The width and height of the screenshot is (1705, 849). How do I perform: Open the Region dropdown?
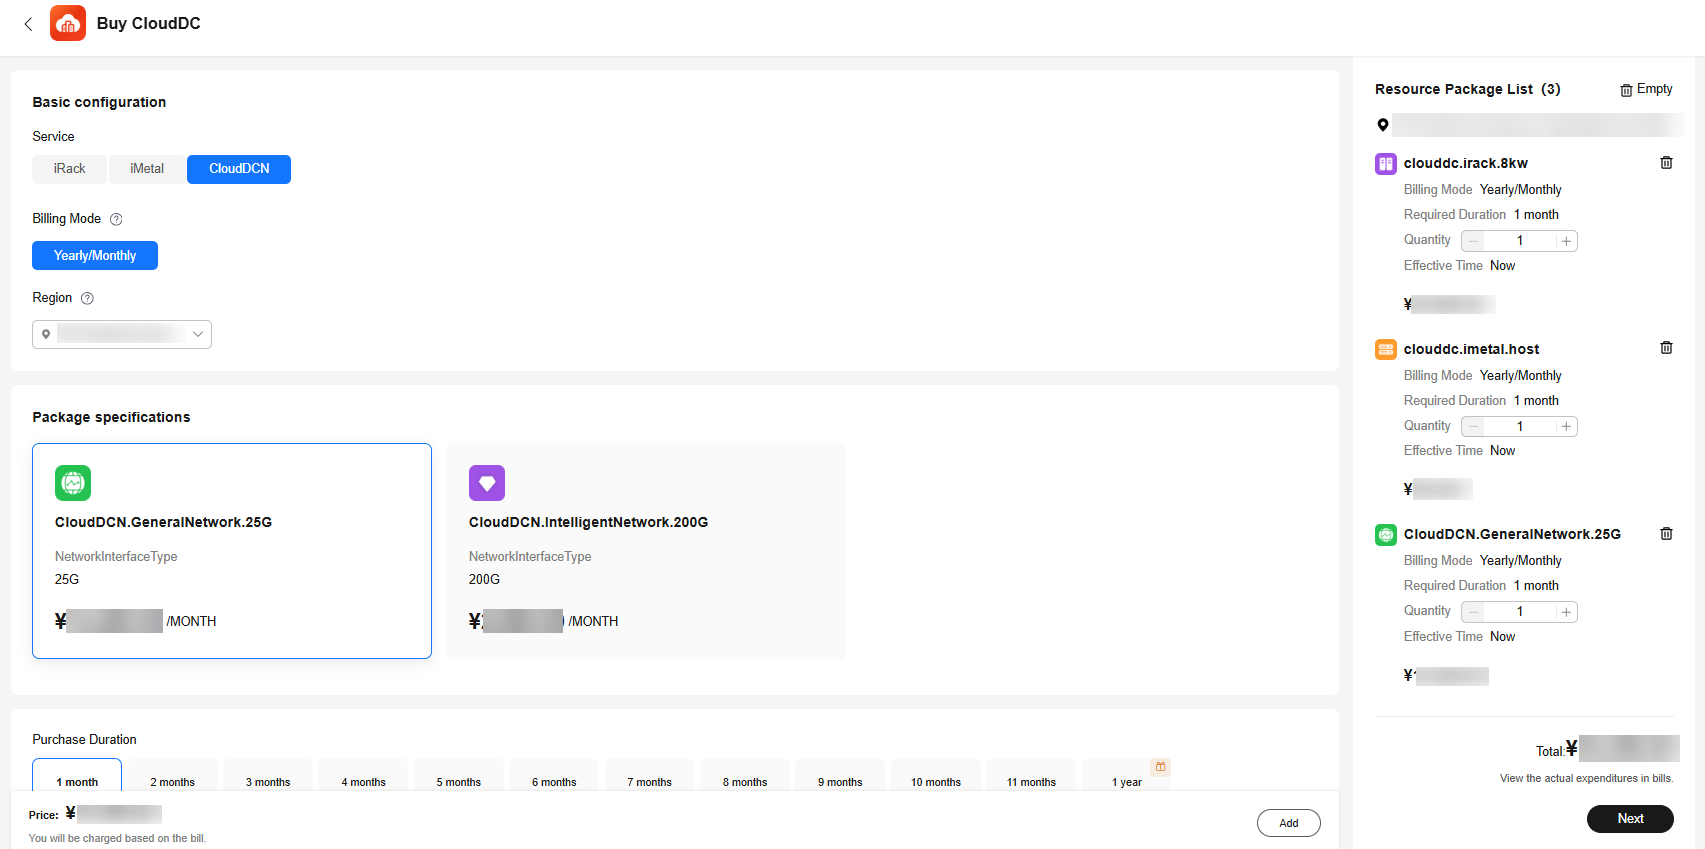pyautogui.click(x=122, y=334)
